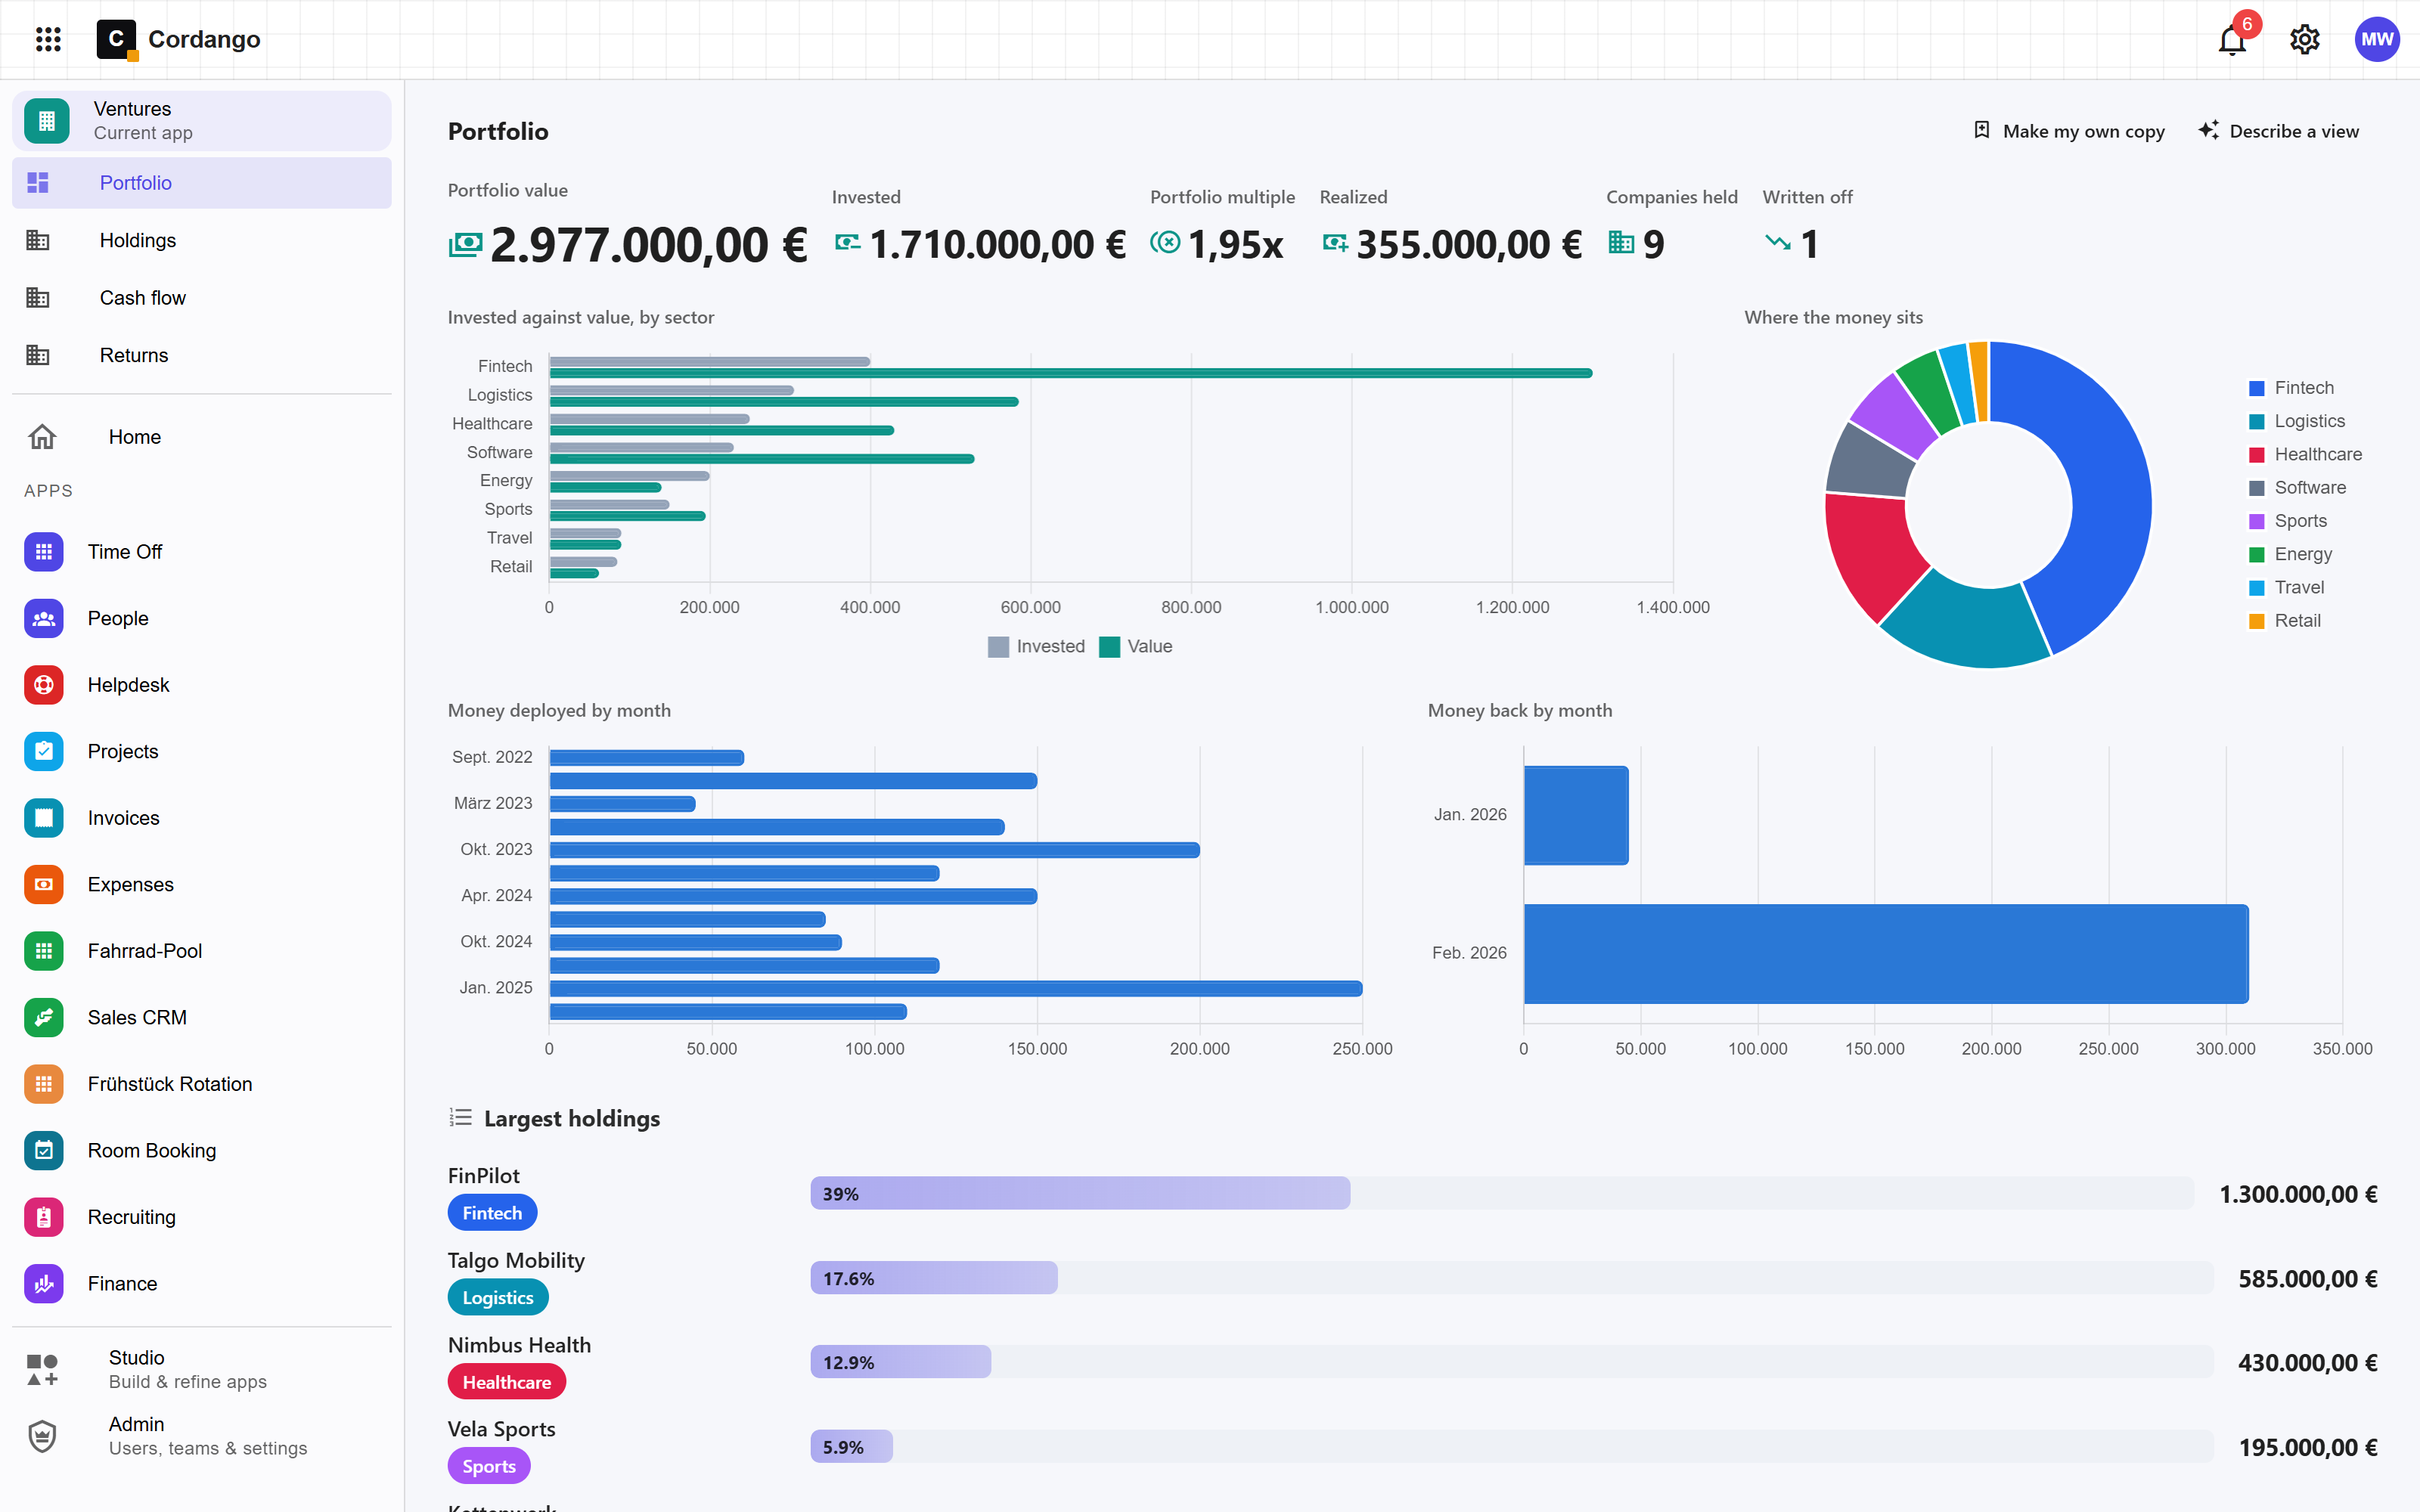Viewport: 2420px width, 1512px height.
Task: Click the Fintech green Value bar
Action: [x=1070, y=374]
